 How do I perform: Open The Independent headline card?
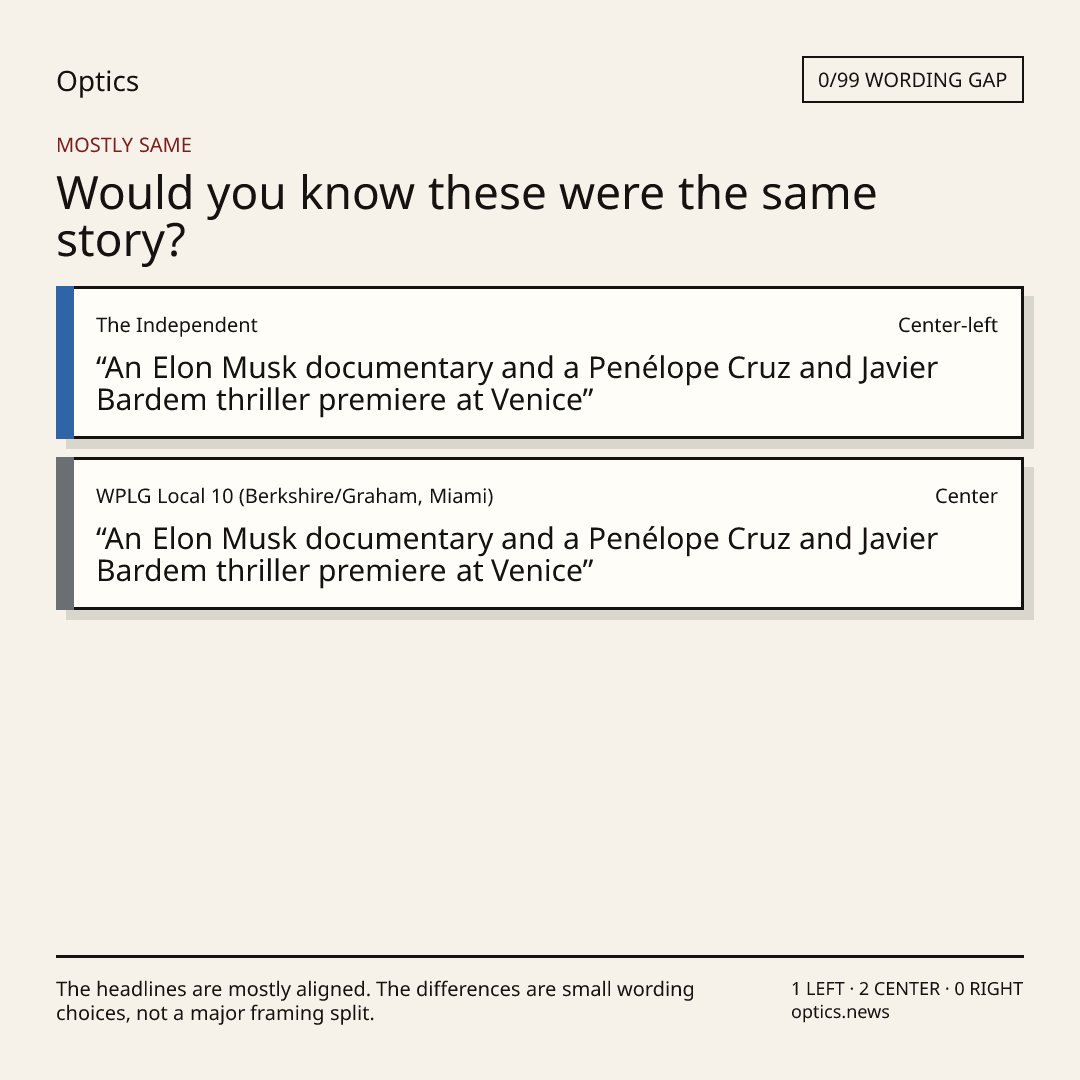click(x=539, y=362)
